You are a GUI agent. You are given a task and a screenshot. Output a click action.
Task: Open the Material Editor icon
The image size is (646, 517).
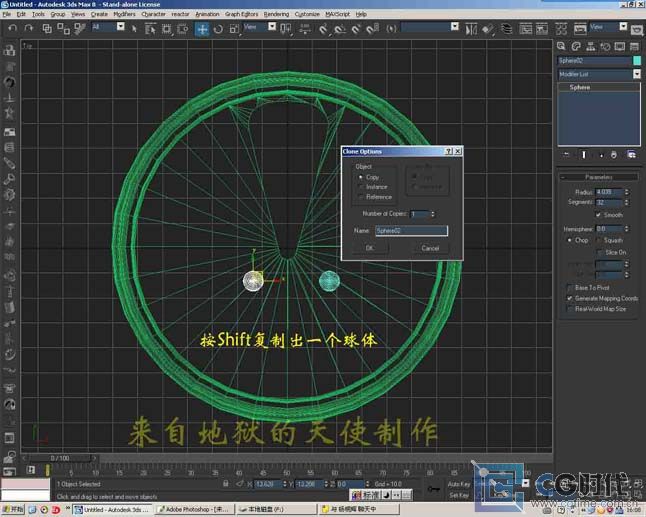[561, 29]
